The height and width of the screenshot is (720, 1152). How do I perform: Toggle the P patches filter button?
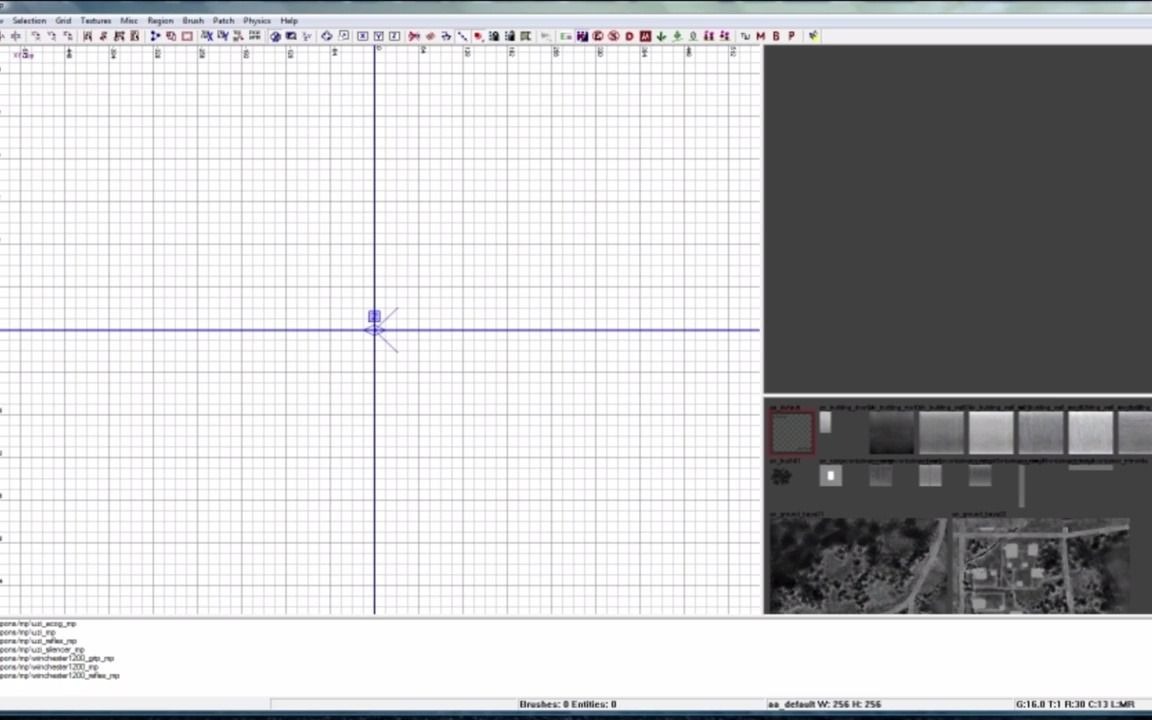[791, 36]
